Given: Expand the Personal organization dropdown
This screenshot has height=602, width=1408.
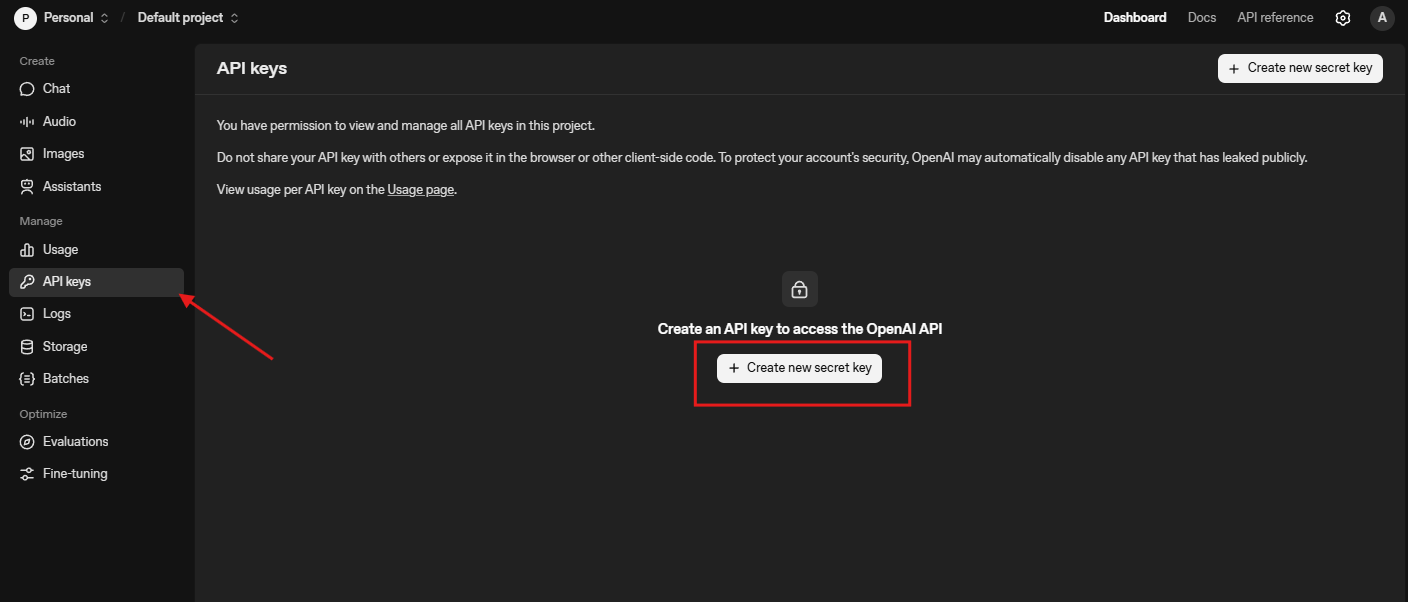Looking at the screenshot, I should pyautogui.click(x=62, y=18).
